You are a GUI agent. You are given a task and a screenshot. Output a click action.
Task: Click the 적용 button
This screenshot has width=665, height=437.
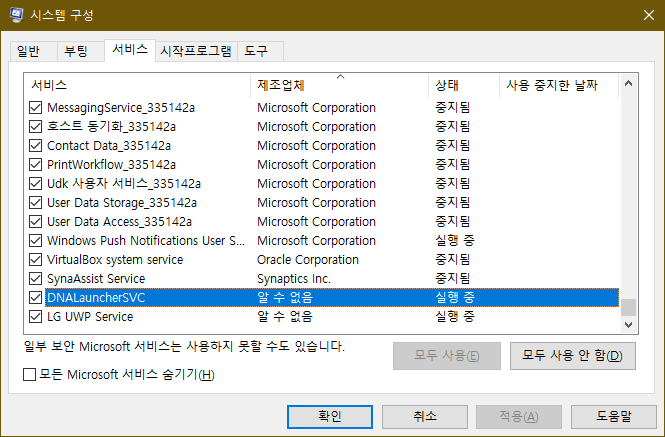(519, 417)
